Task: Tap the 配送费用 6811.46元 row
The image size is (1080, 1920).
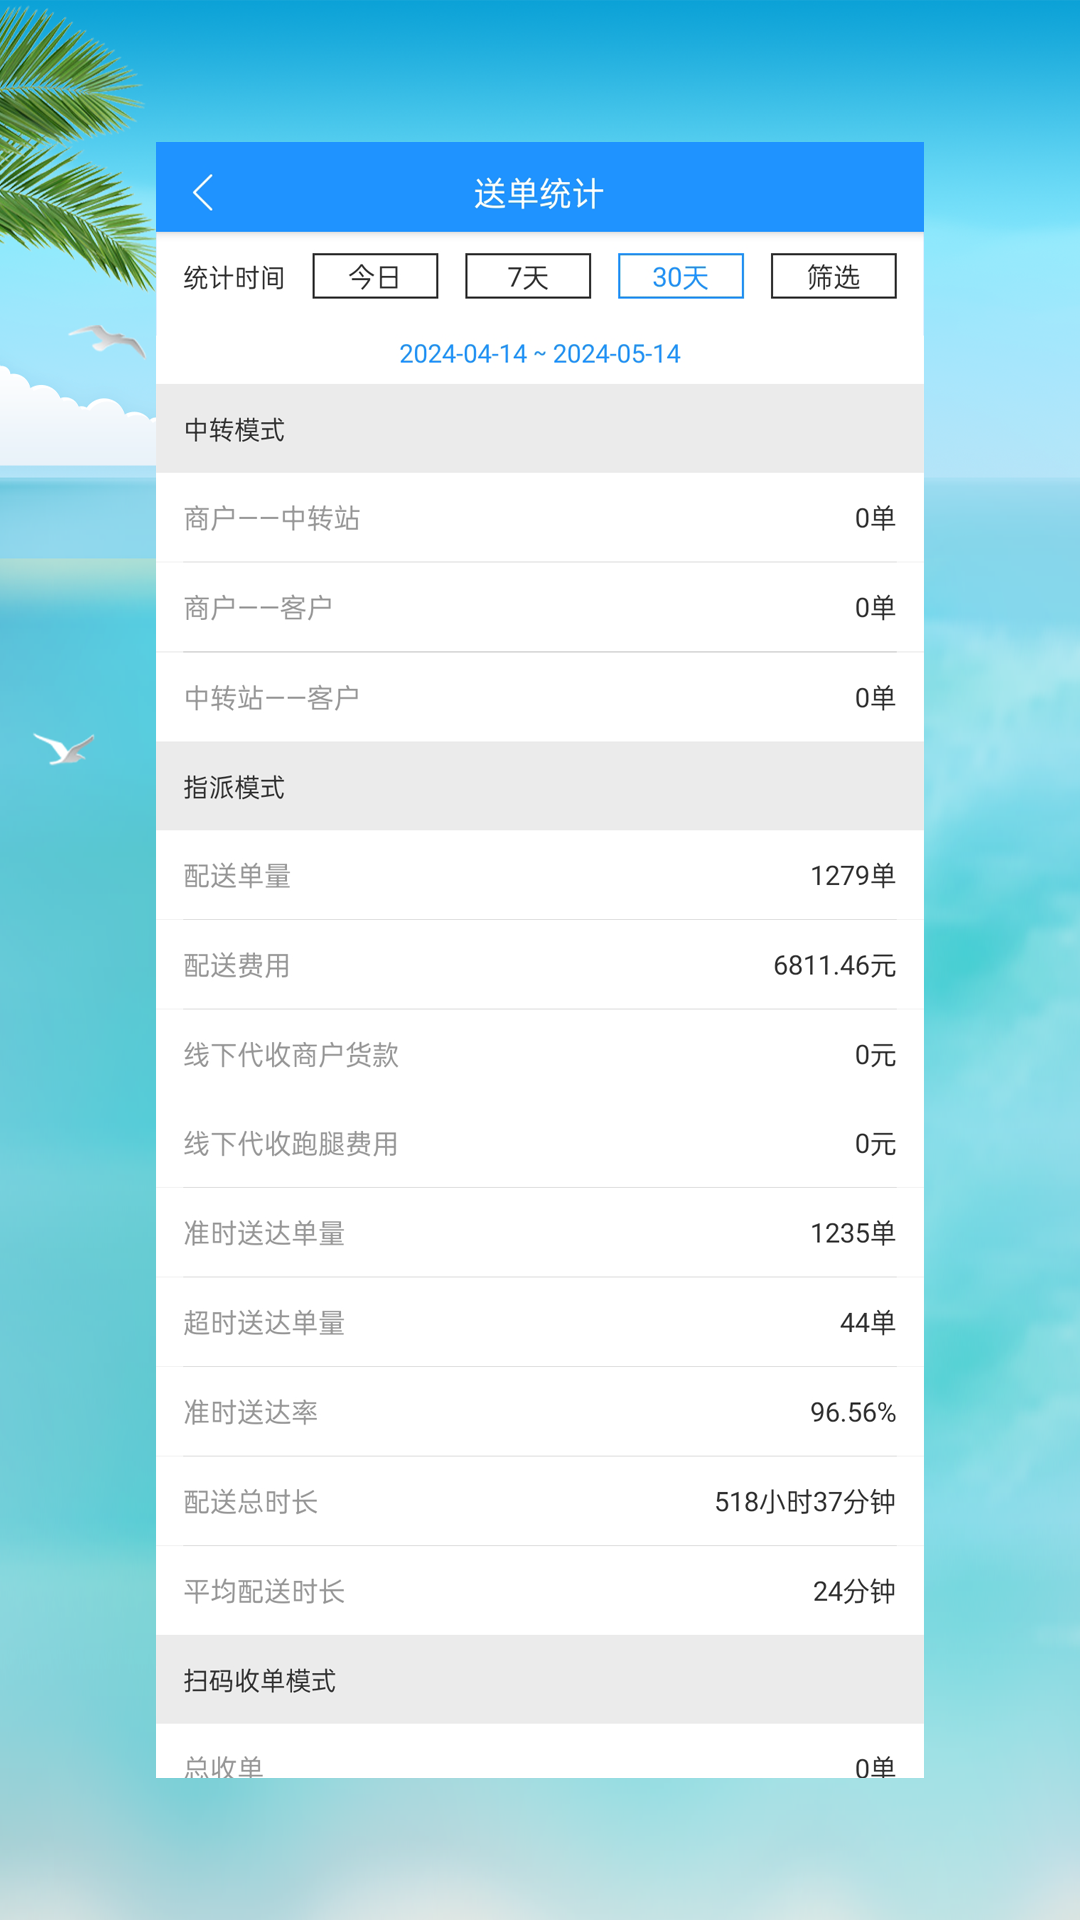Action: pos(540,965)
